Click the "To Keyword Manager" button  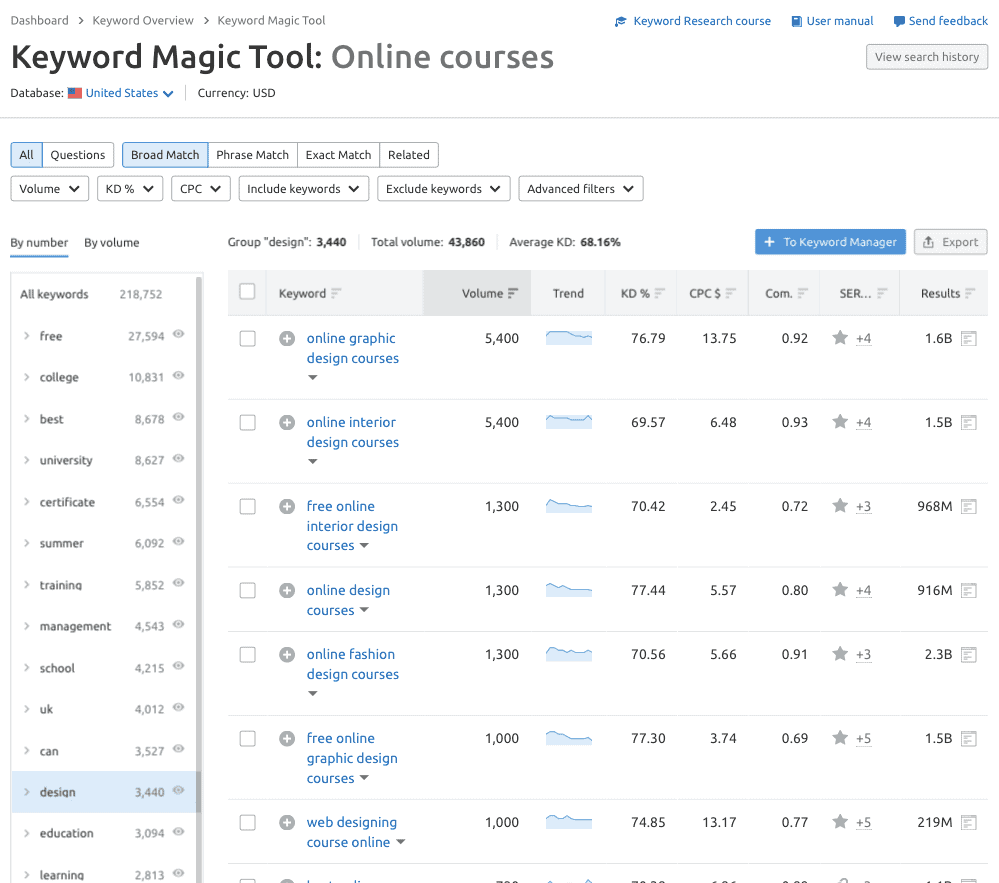point(830,241)
